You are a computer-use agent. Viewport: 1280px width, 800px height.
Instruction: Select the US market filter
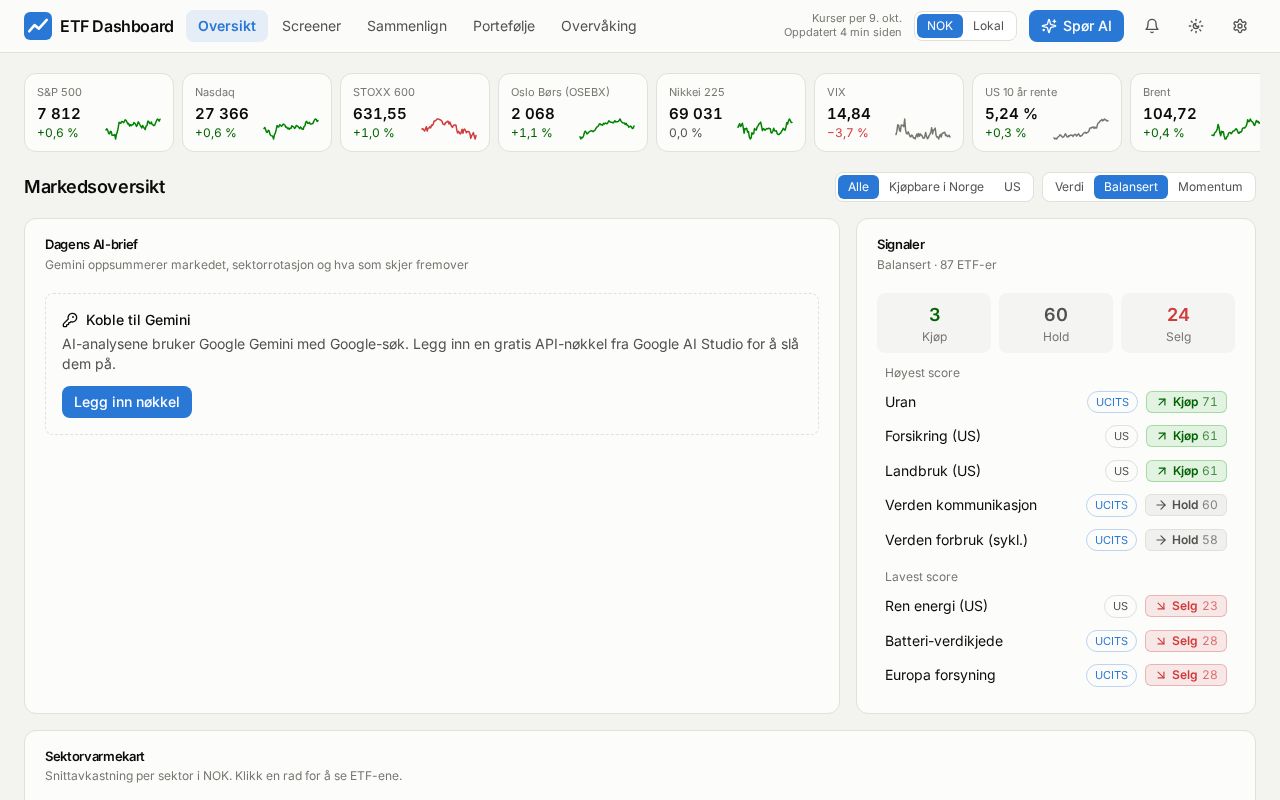tap(1012, 187)
